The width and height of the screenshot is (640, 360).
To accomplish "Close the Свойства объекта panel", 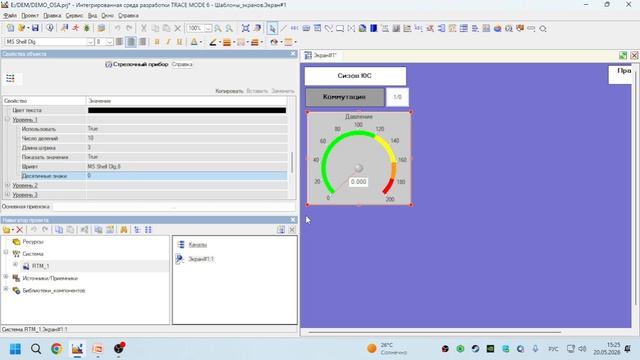I will (293, 53).
